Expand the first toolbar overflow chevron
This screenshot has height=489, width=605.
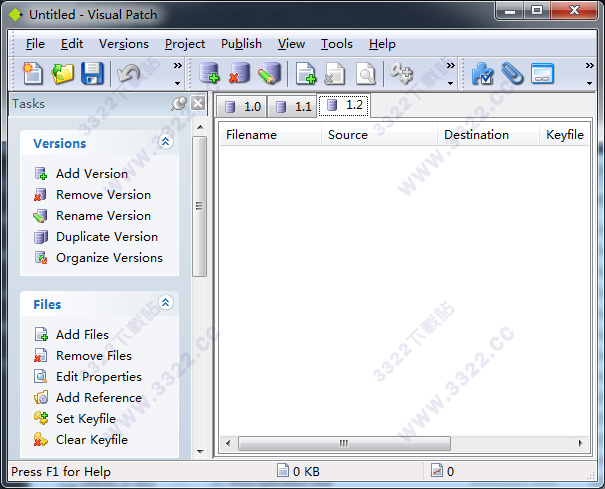[177, 66]
